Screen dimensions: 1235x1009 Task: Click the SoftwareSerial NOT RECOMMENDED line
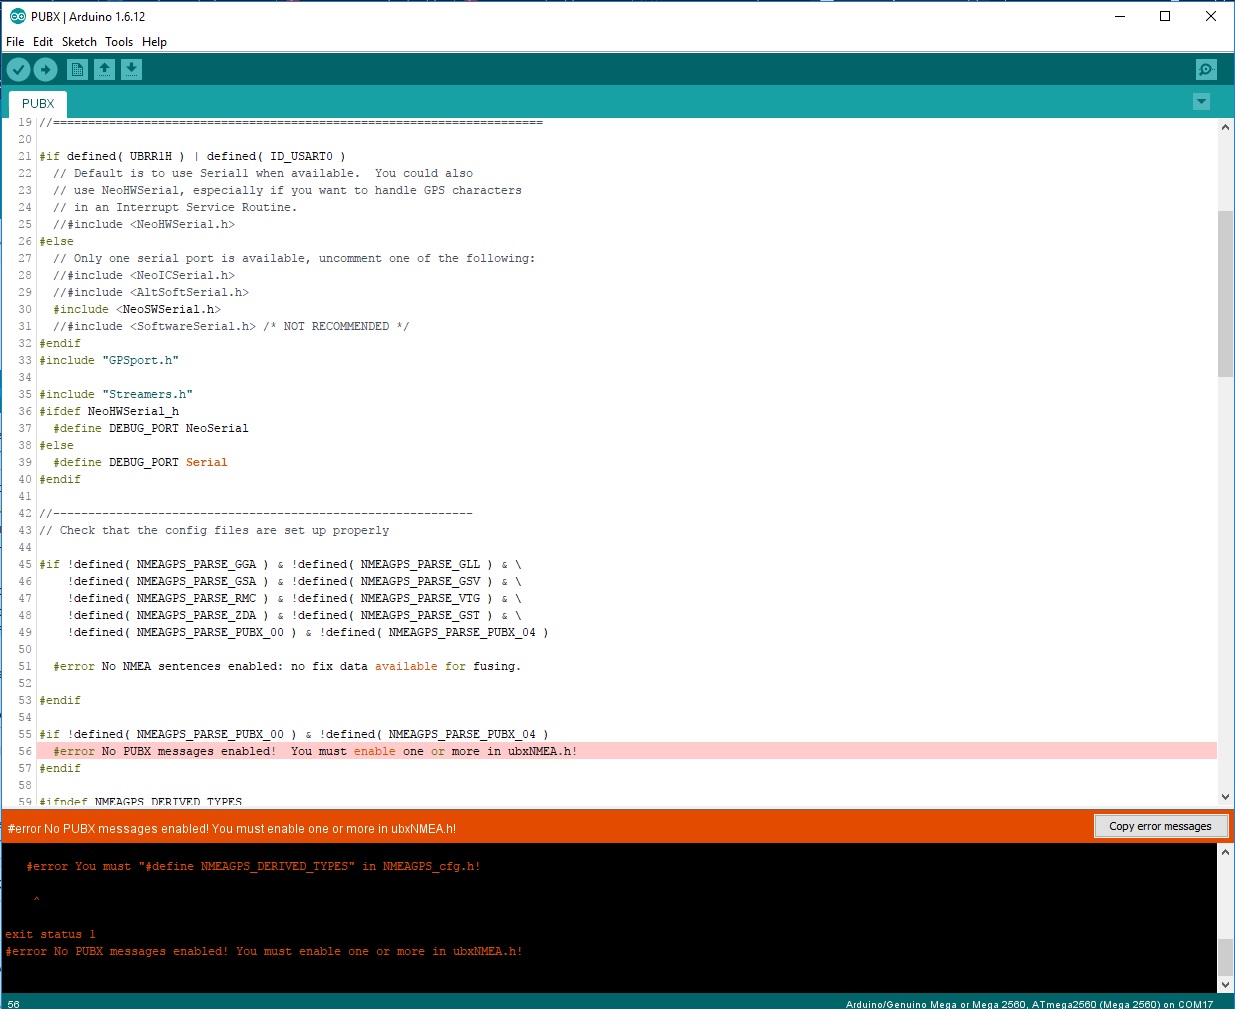[x=231, y=326]
